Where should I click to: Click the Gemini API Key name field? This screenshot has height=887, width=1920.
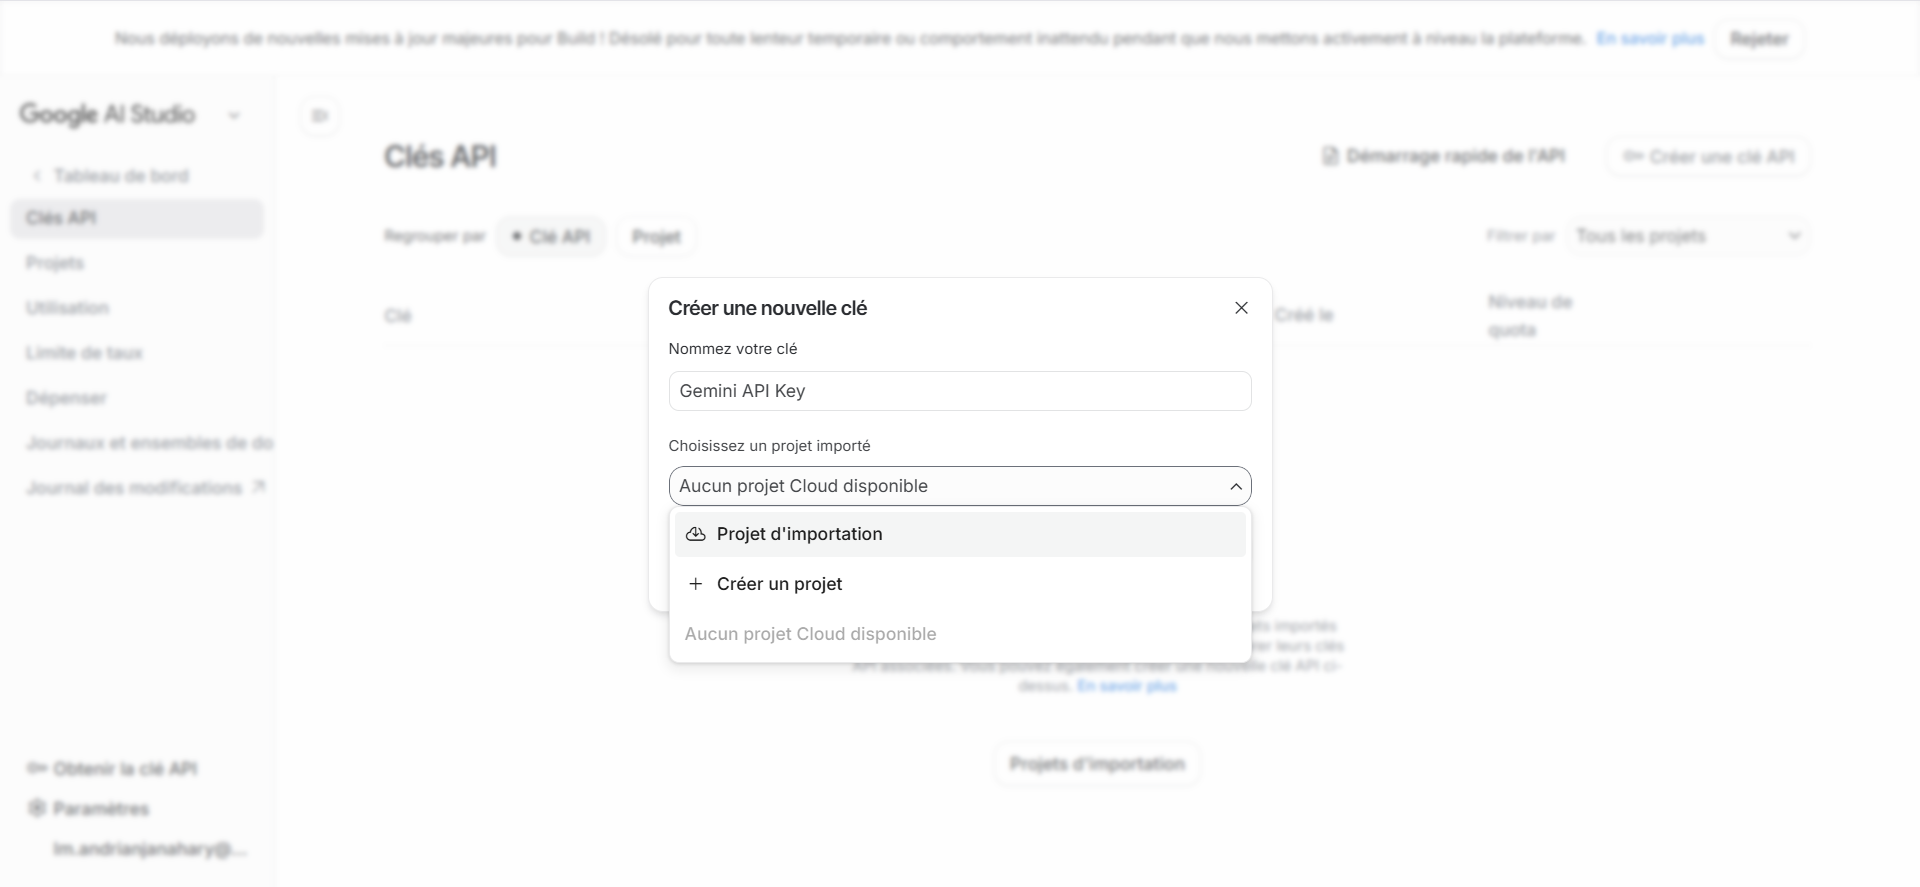959,391
